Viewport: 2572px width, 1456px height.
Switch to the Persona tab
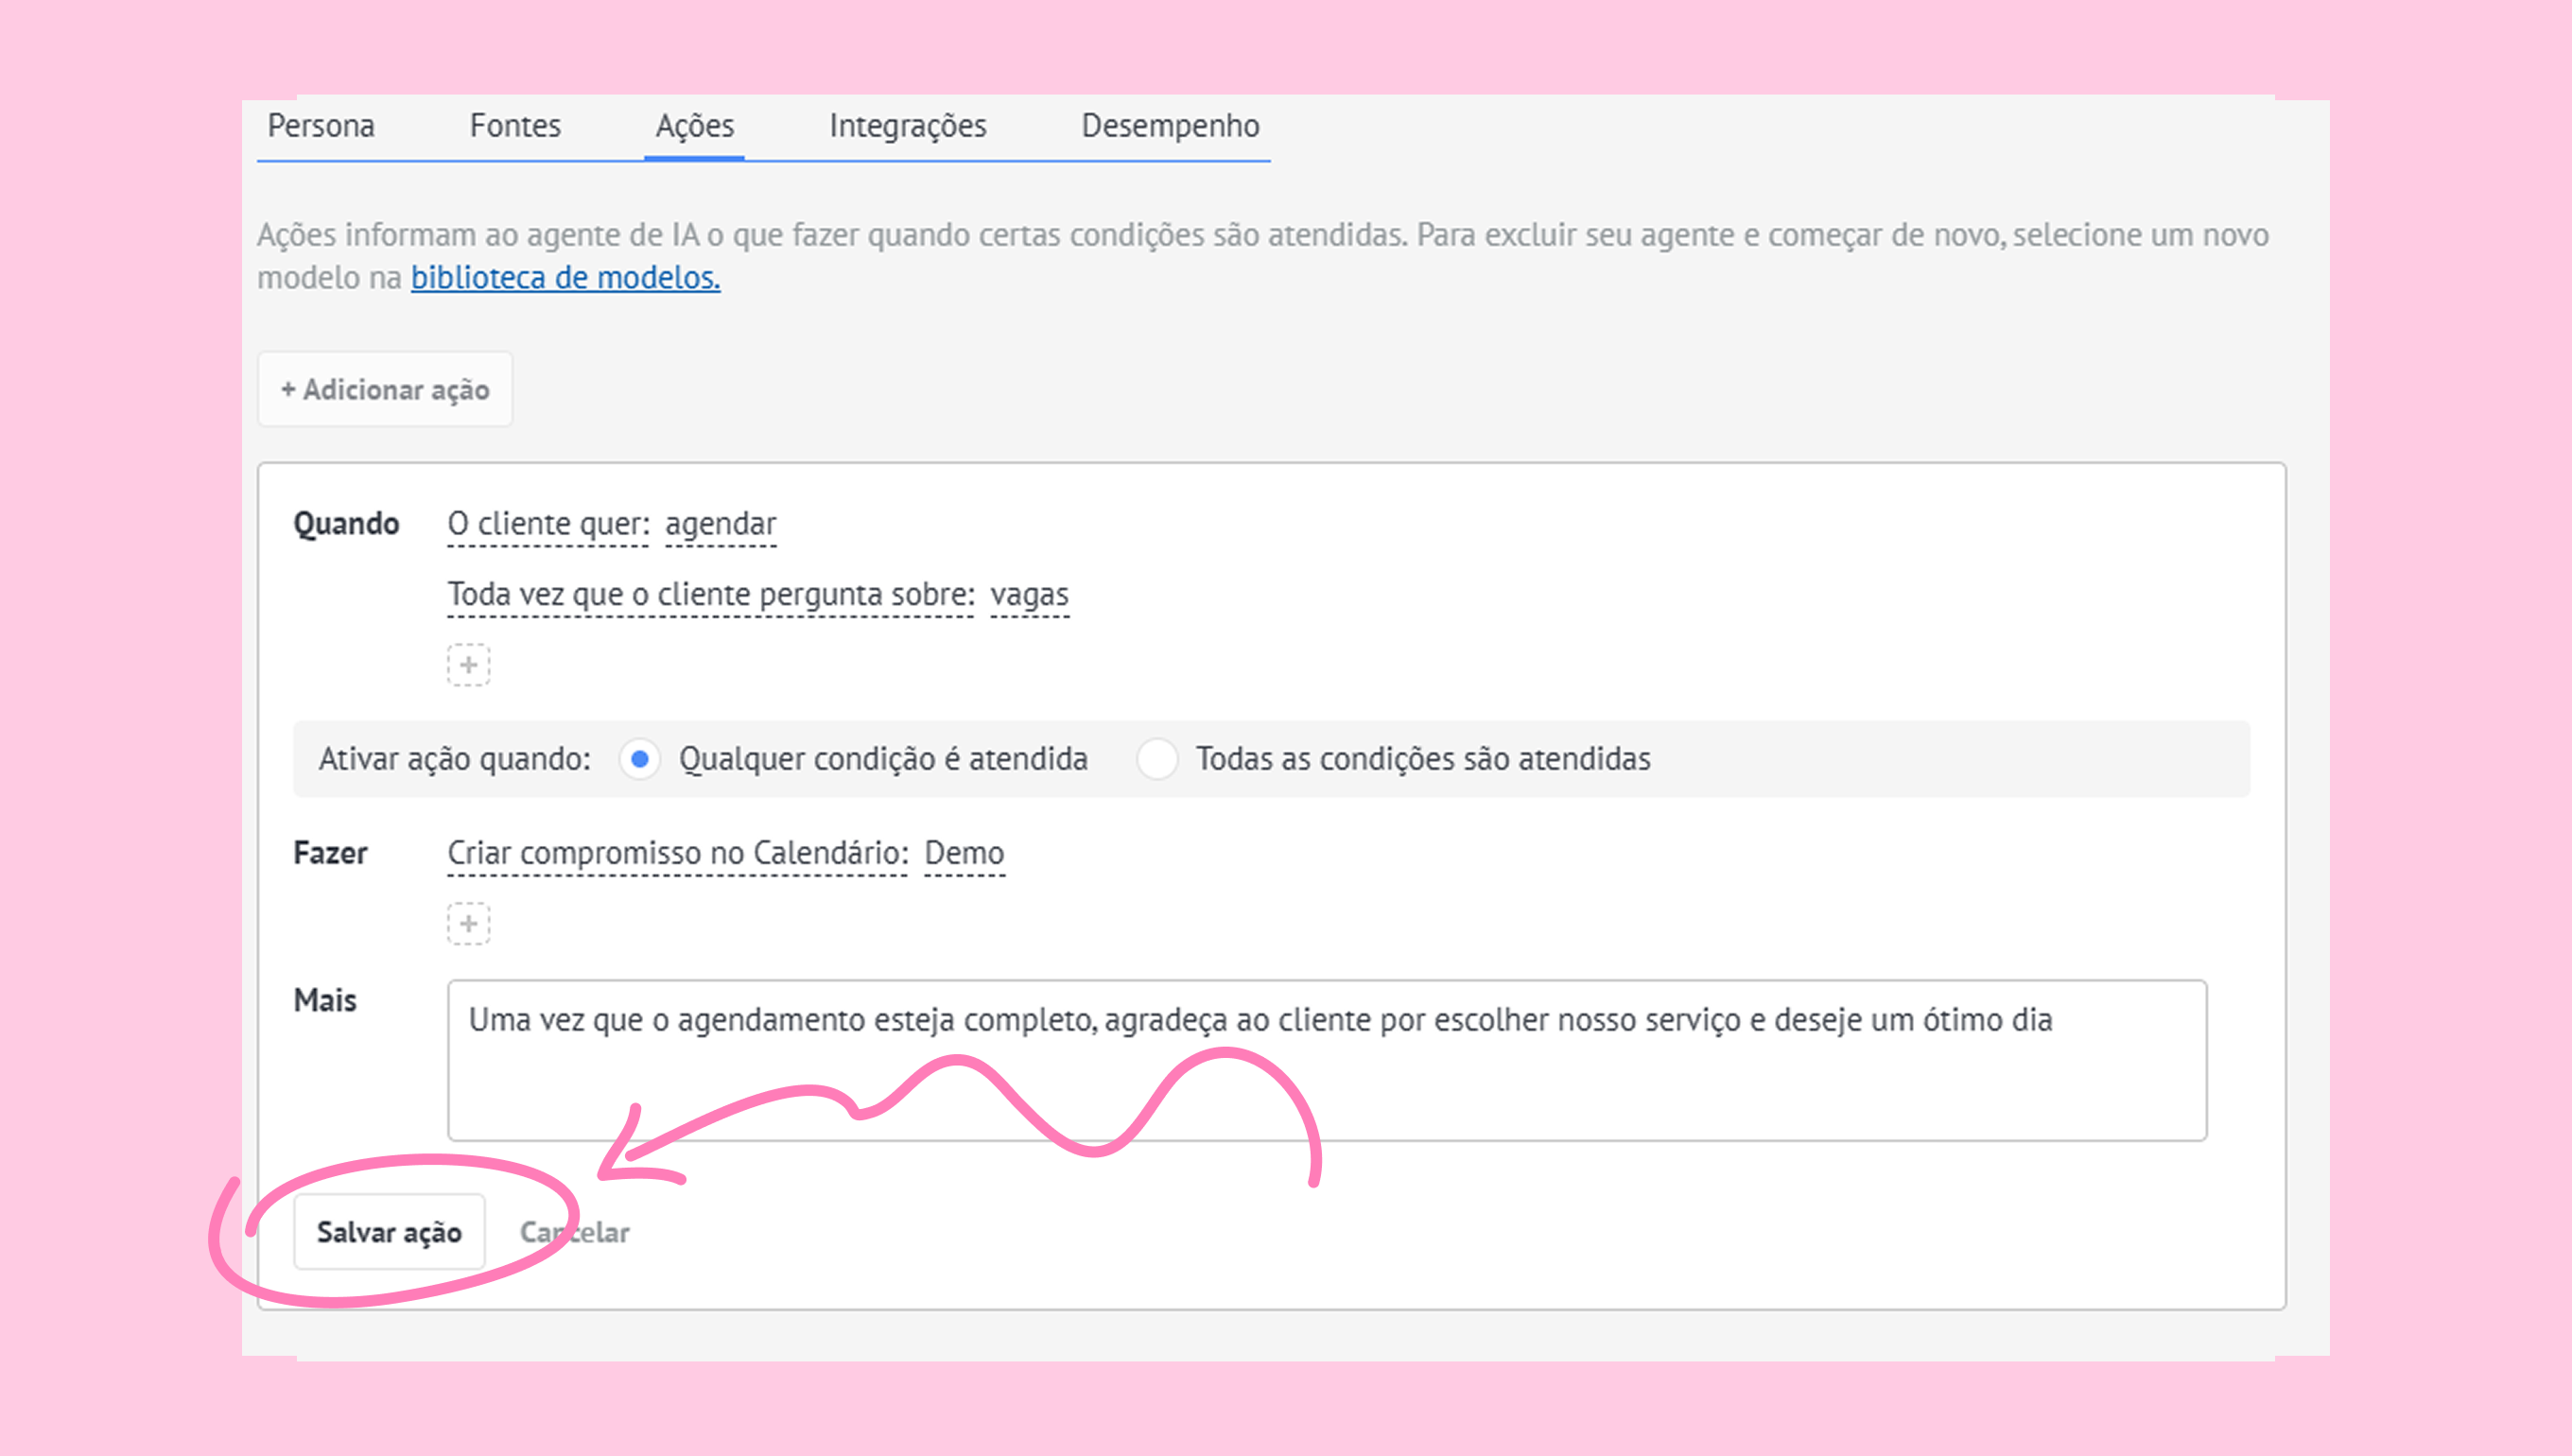[x=321, y=126]
